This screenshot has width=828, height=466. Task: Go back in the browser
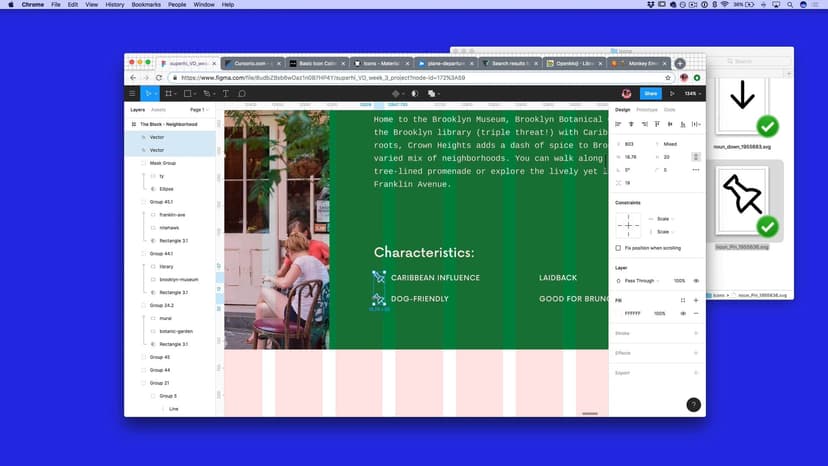click(x=133, y=78)
